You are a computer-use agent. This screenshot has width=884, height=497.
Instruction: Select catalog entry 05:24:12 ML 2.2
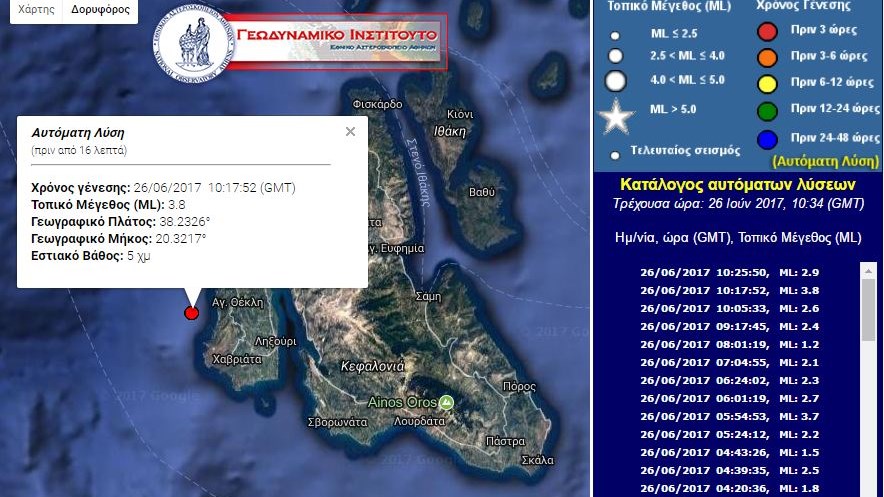[730, 435]
